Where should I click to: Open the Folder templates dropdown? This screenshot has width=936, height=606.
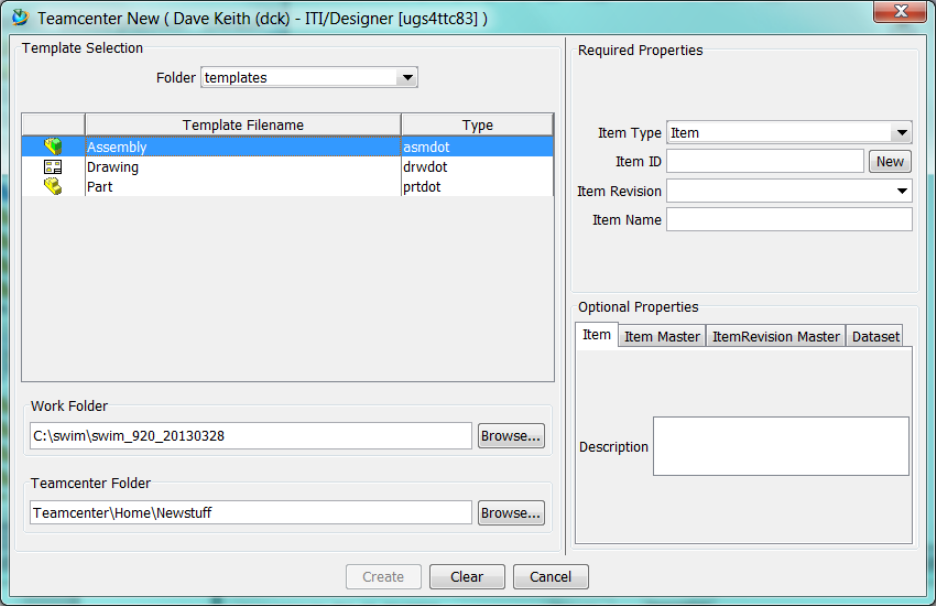pyautogui.click(x=407, y=78)
